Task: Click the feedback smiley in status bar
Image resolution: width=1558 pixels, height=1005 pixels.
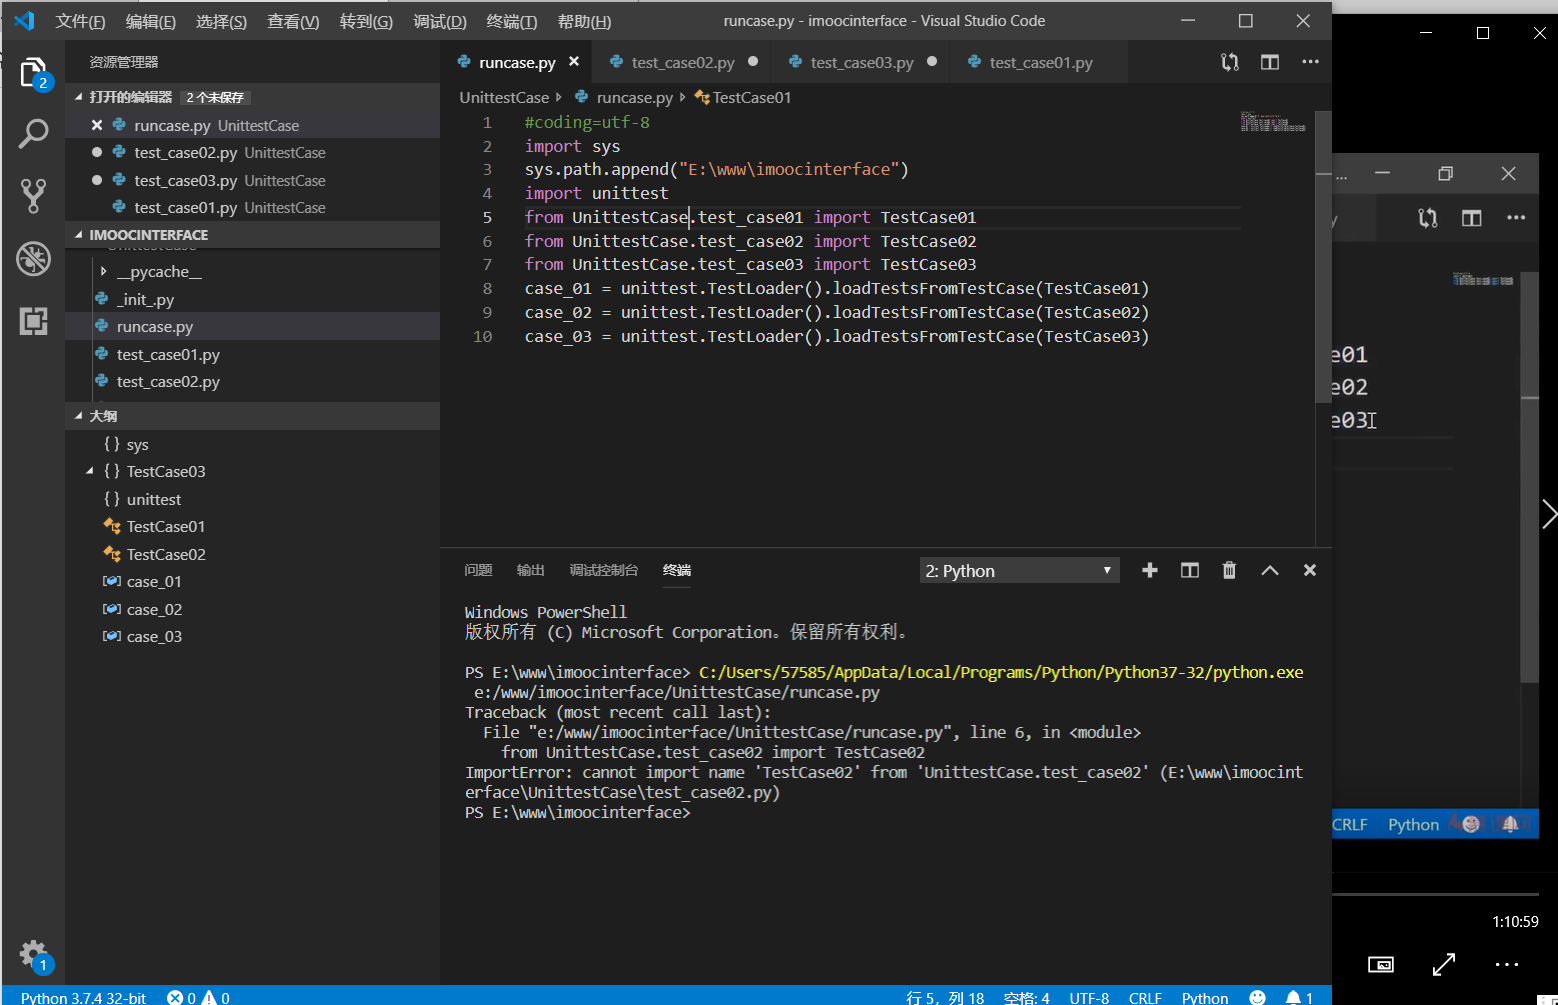Action: (x=1258, y=997)
